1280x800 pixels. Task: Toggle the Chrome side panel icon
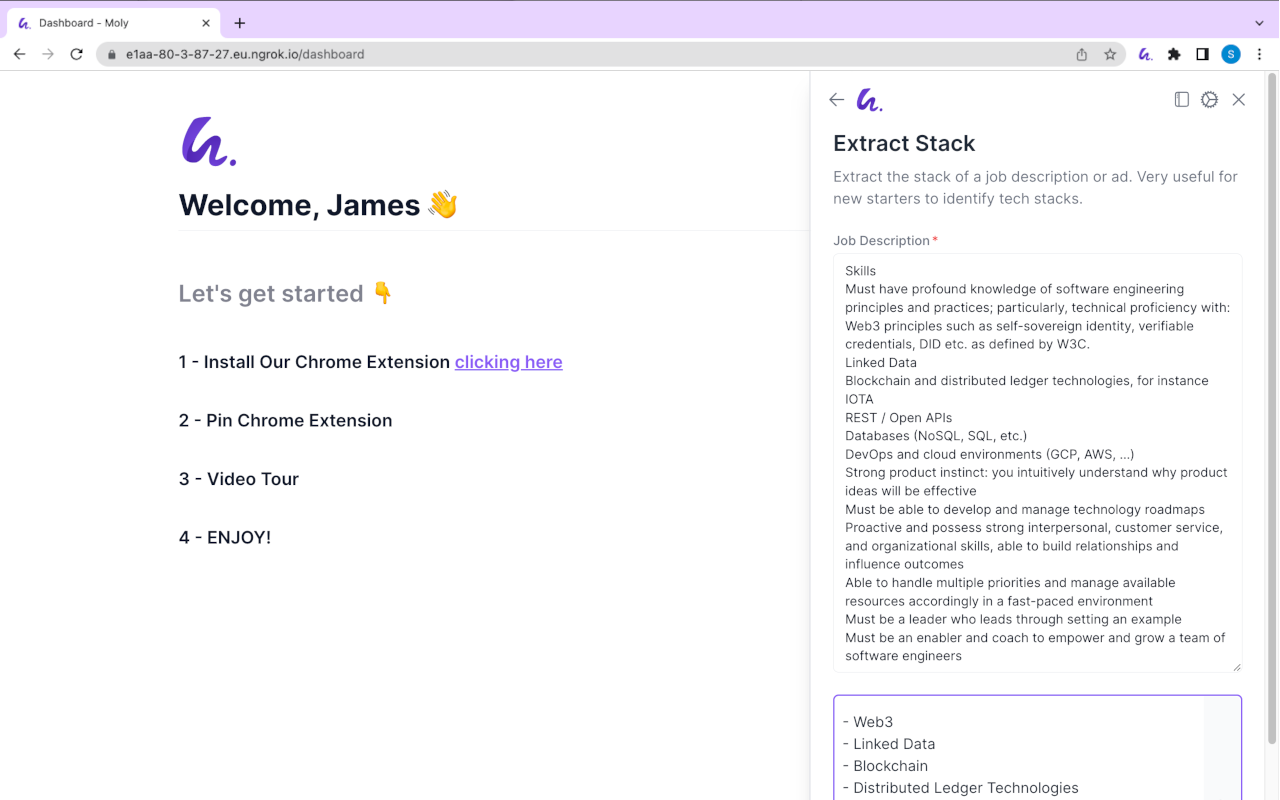click(1202, 54)
